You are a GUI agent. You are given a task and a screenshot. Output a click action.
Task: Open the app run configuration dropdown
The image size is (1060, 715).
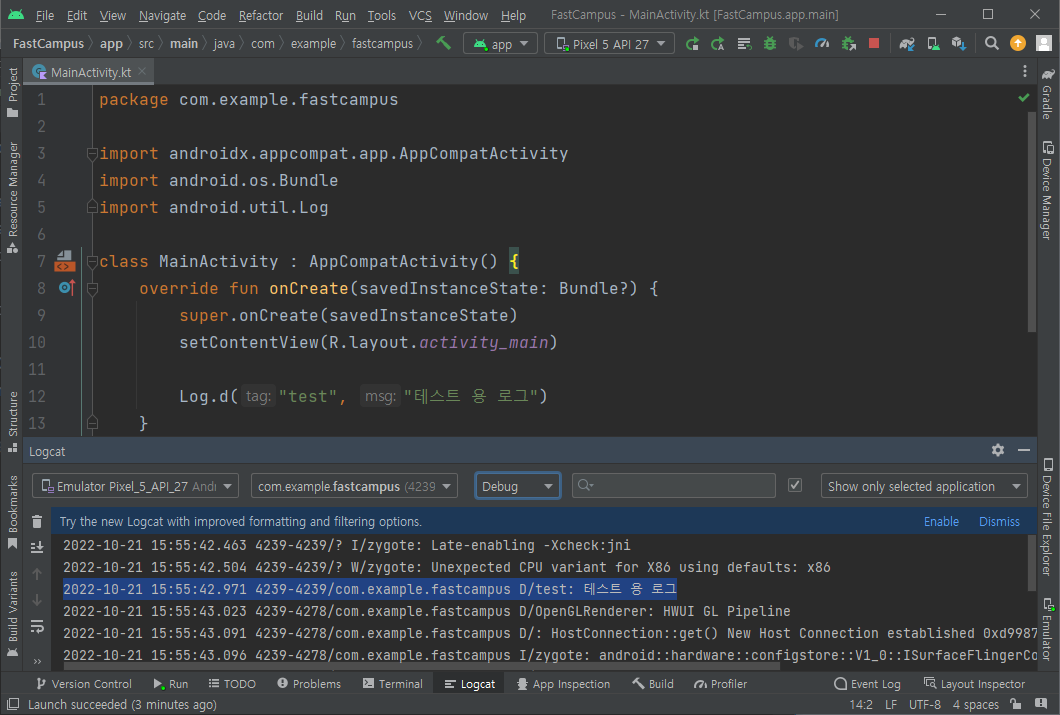(x=500, y=44)
